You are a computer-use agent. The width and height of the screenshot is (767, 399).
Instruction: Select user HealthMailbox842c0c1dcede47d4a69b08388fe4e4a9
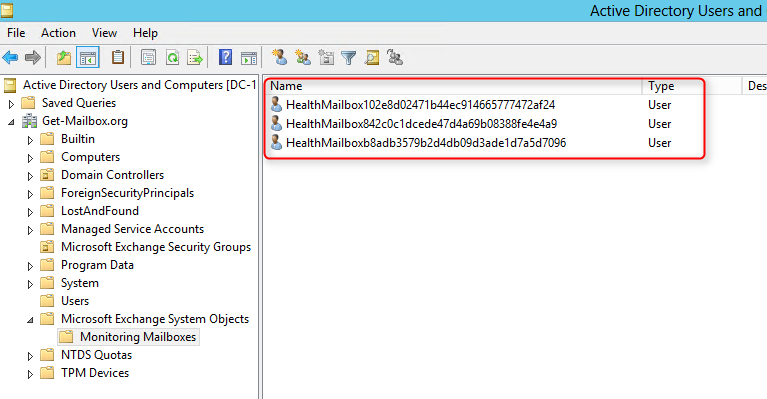pyautogui.click(x=421, y=124)
